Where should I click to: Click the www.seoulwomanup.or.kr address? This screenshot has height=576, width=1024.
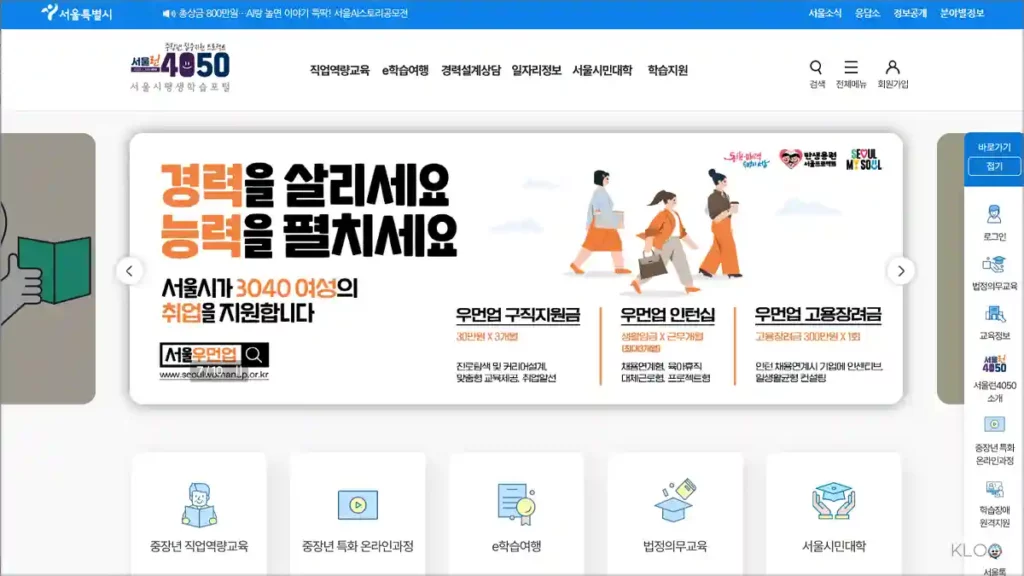click(x=214, y=374)
